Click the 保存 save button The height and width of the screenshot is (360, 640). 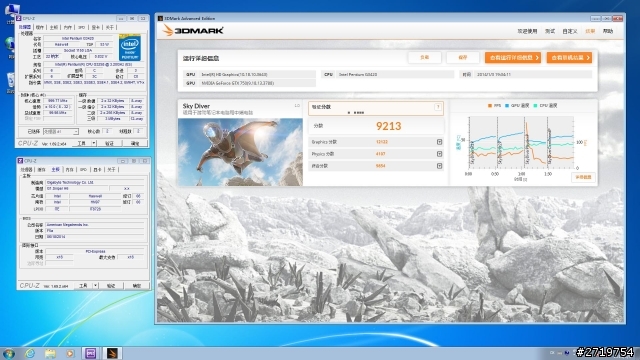463,58
